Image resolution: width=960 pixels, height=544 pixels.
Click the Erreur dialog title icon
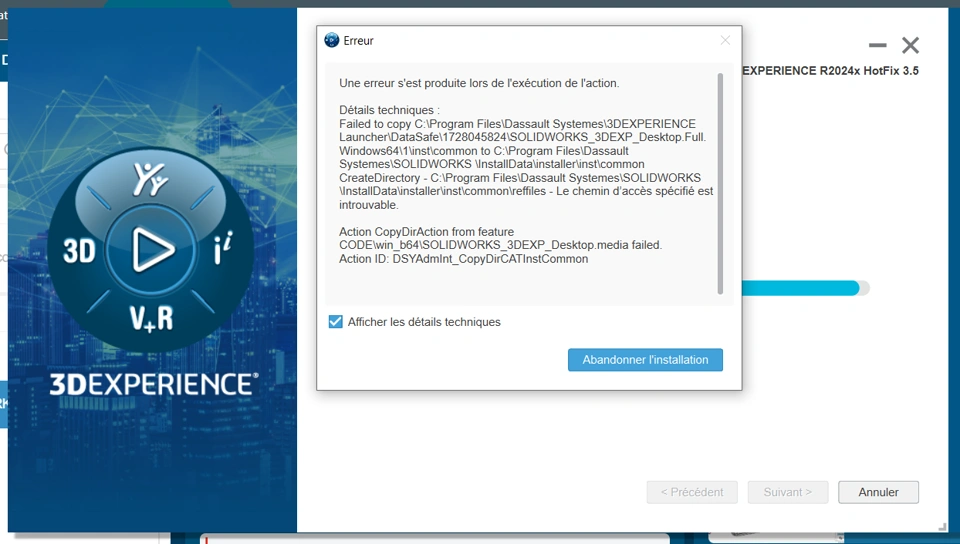(331, 40)
